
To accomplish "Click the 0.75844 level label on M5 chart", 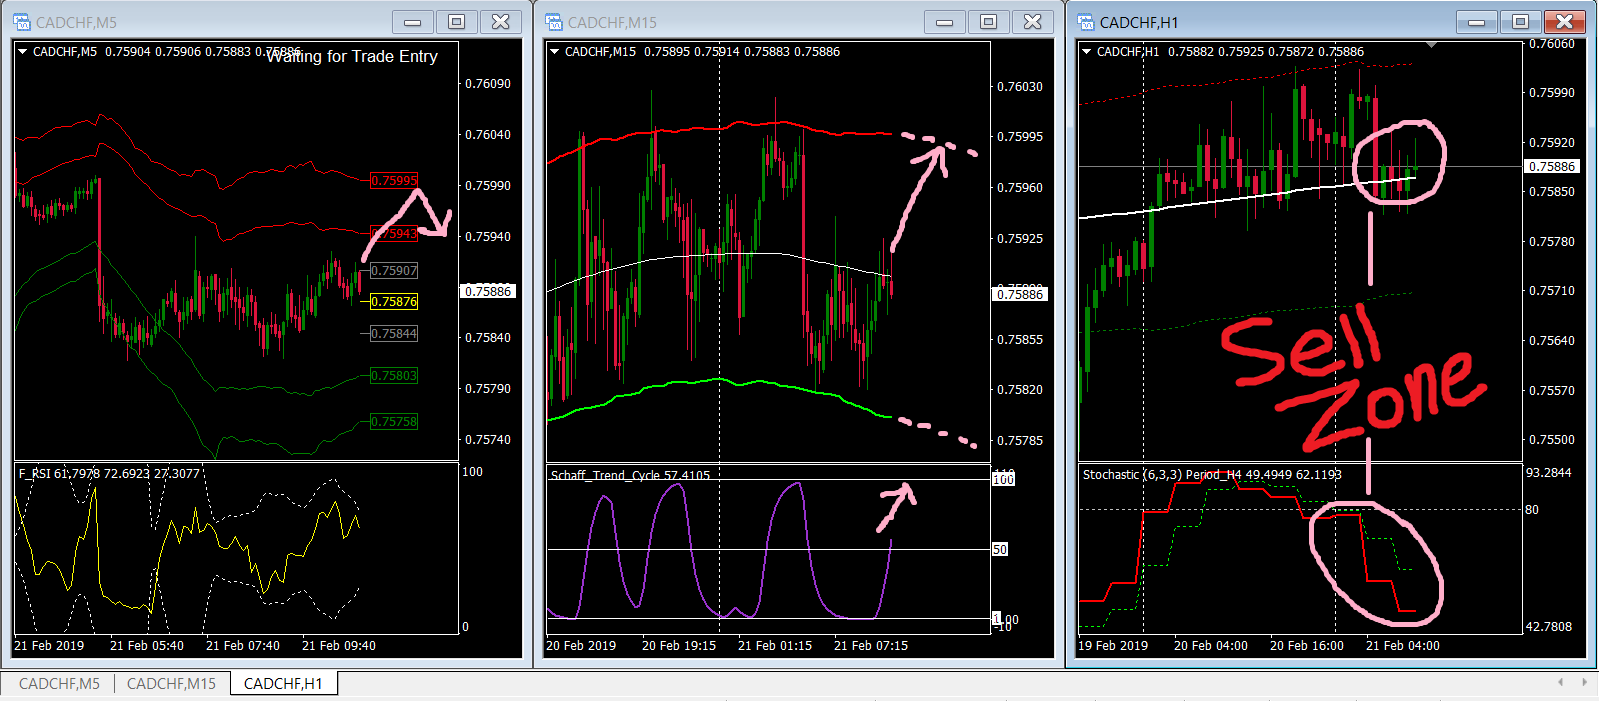I will (x=394, y=334).
